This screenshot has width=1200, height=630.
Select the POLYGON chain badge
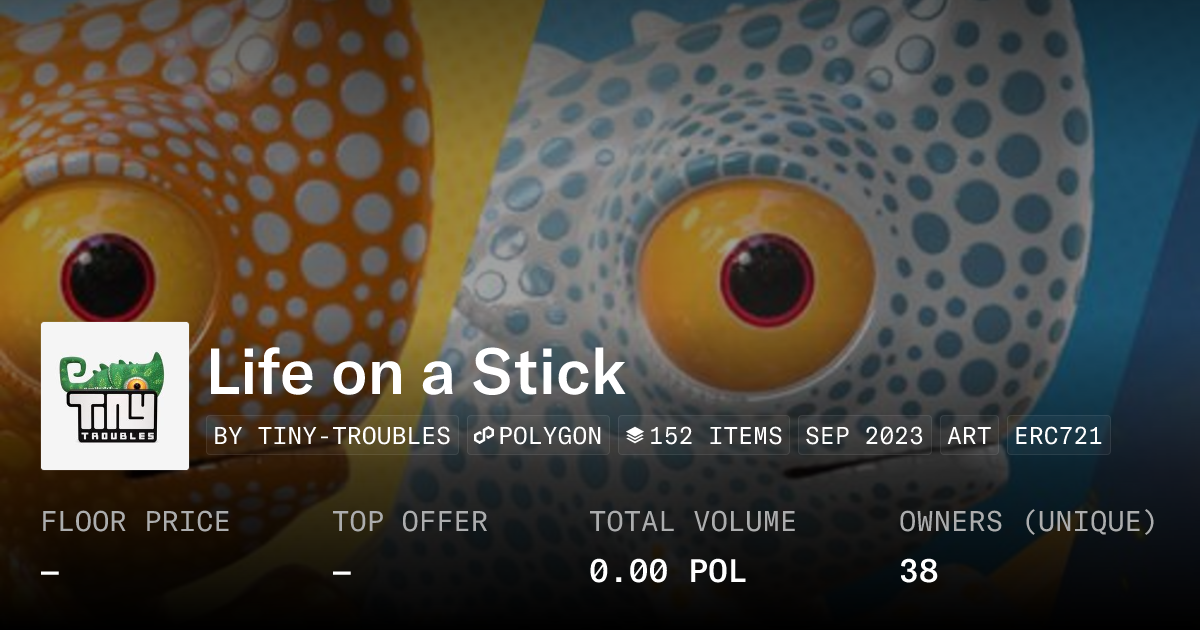pos(538,436)
